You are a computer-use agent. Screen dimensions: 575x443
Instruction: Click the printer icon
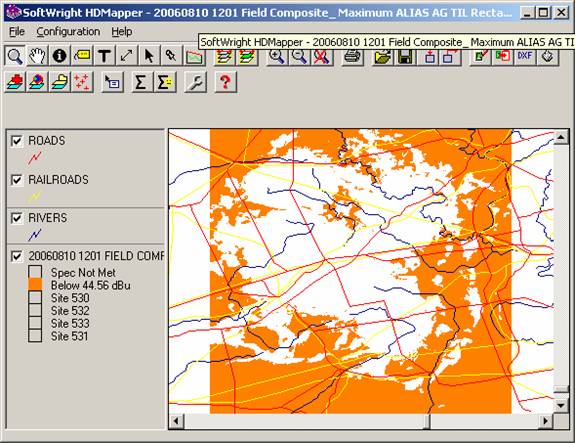coord(353,57)
